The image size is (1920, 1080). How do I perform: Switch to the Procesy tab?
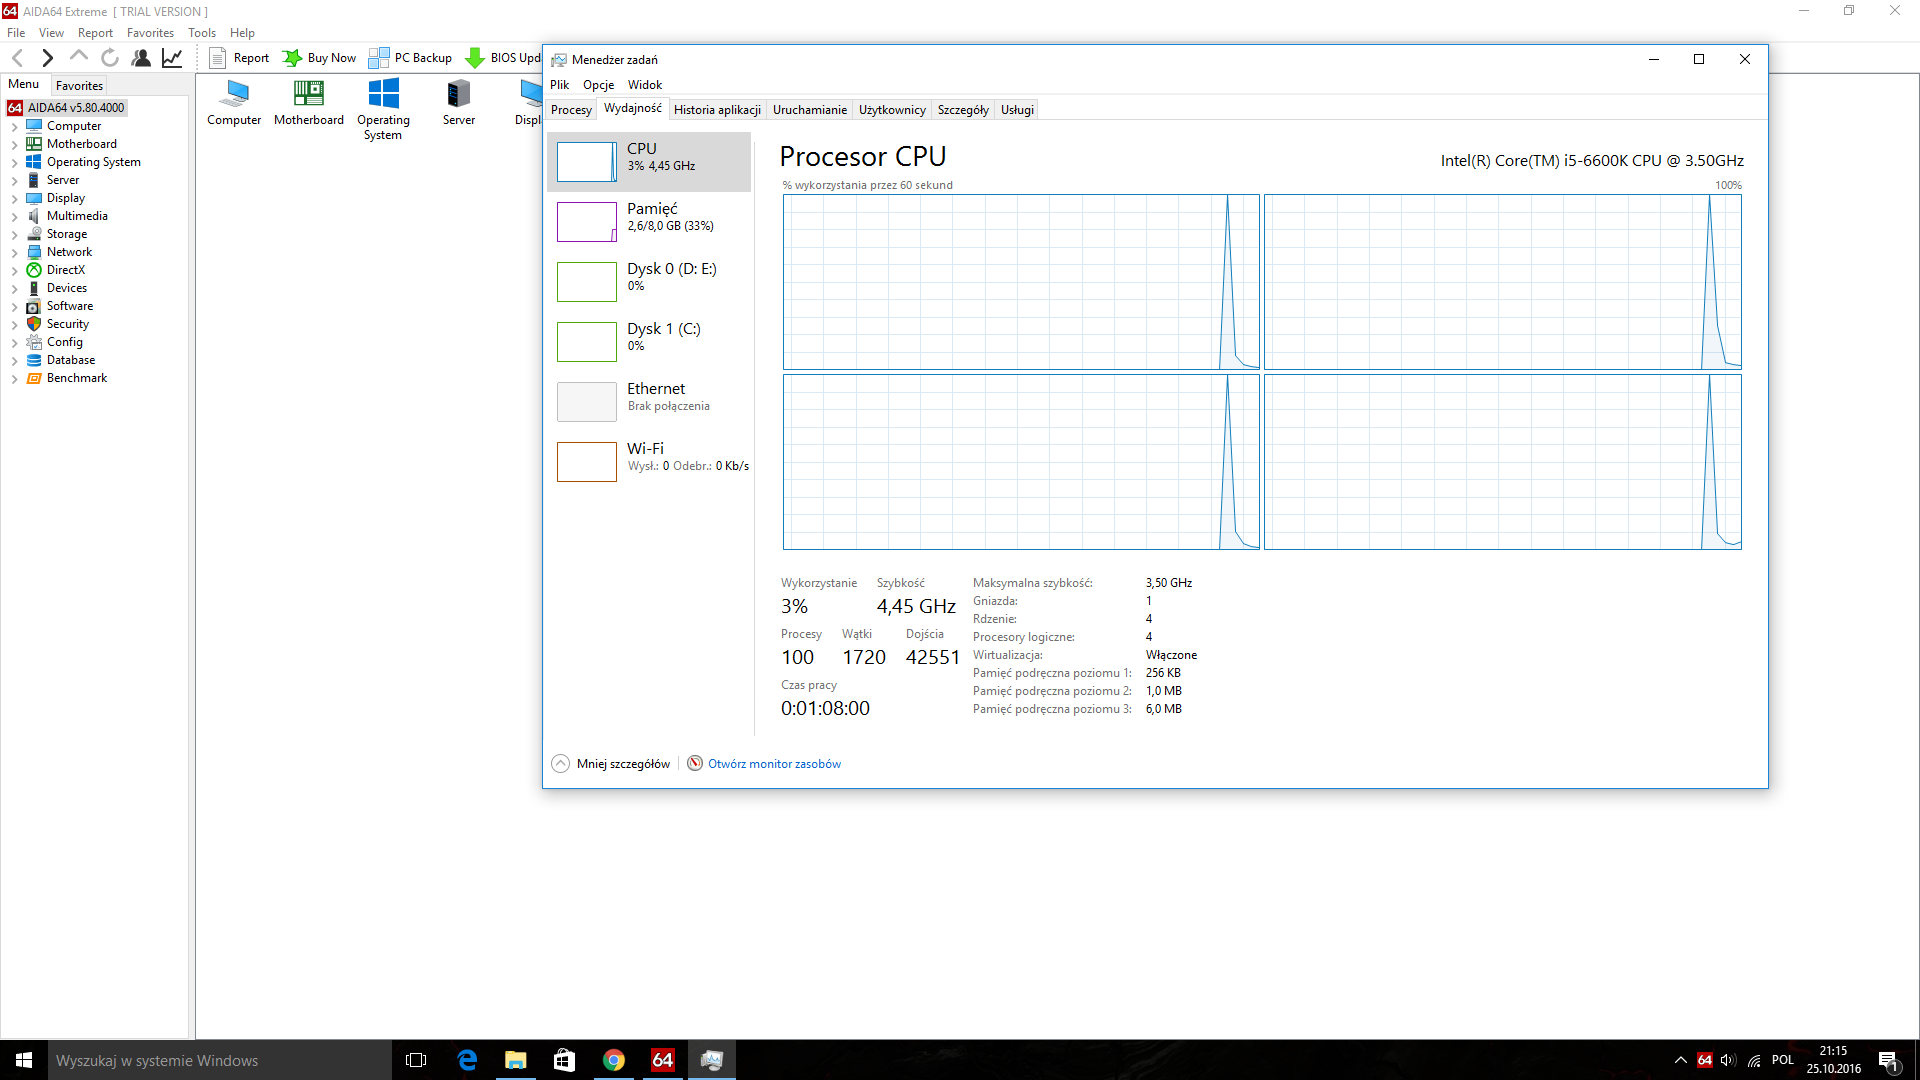(x=571, y=110)
